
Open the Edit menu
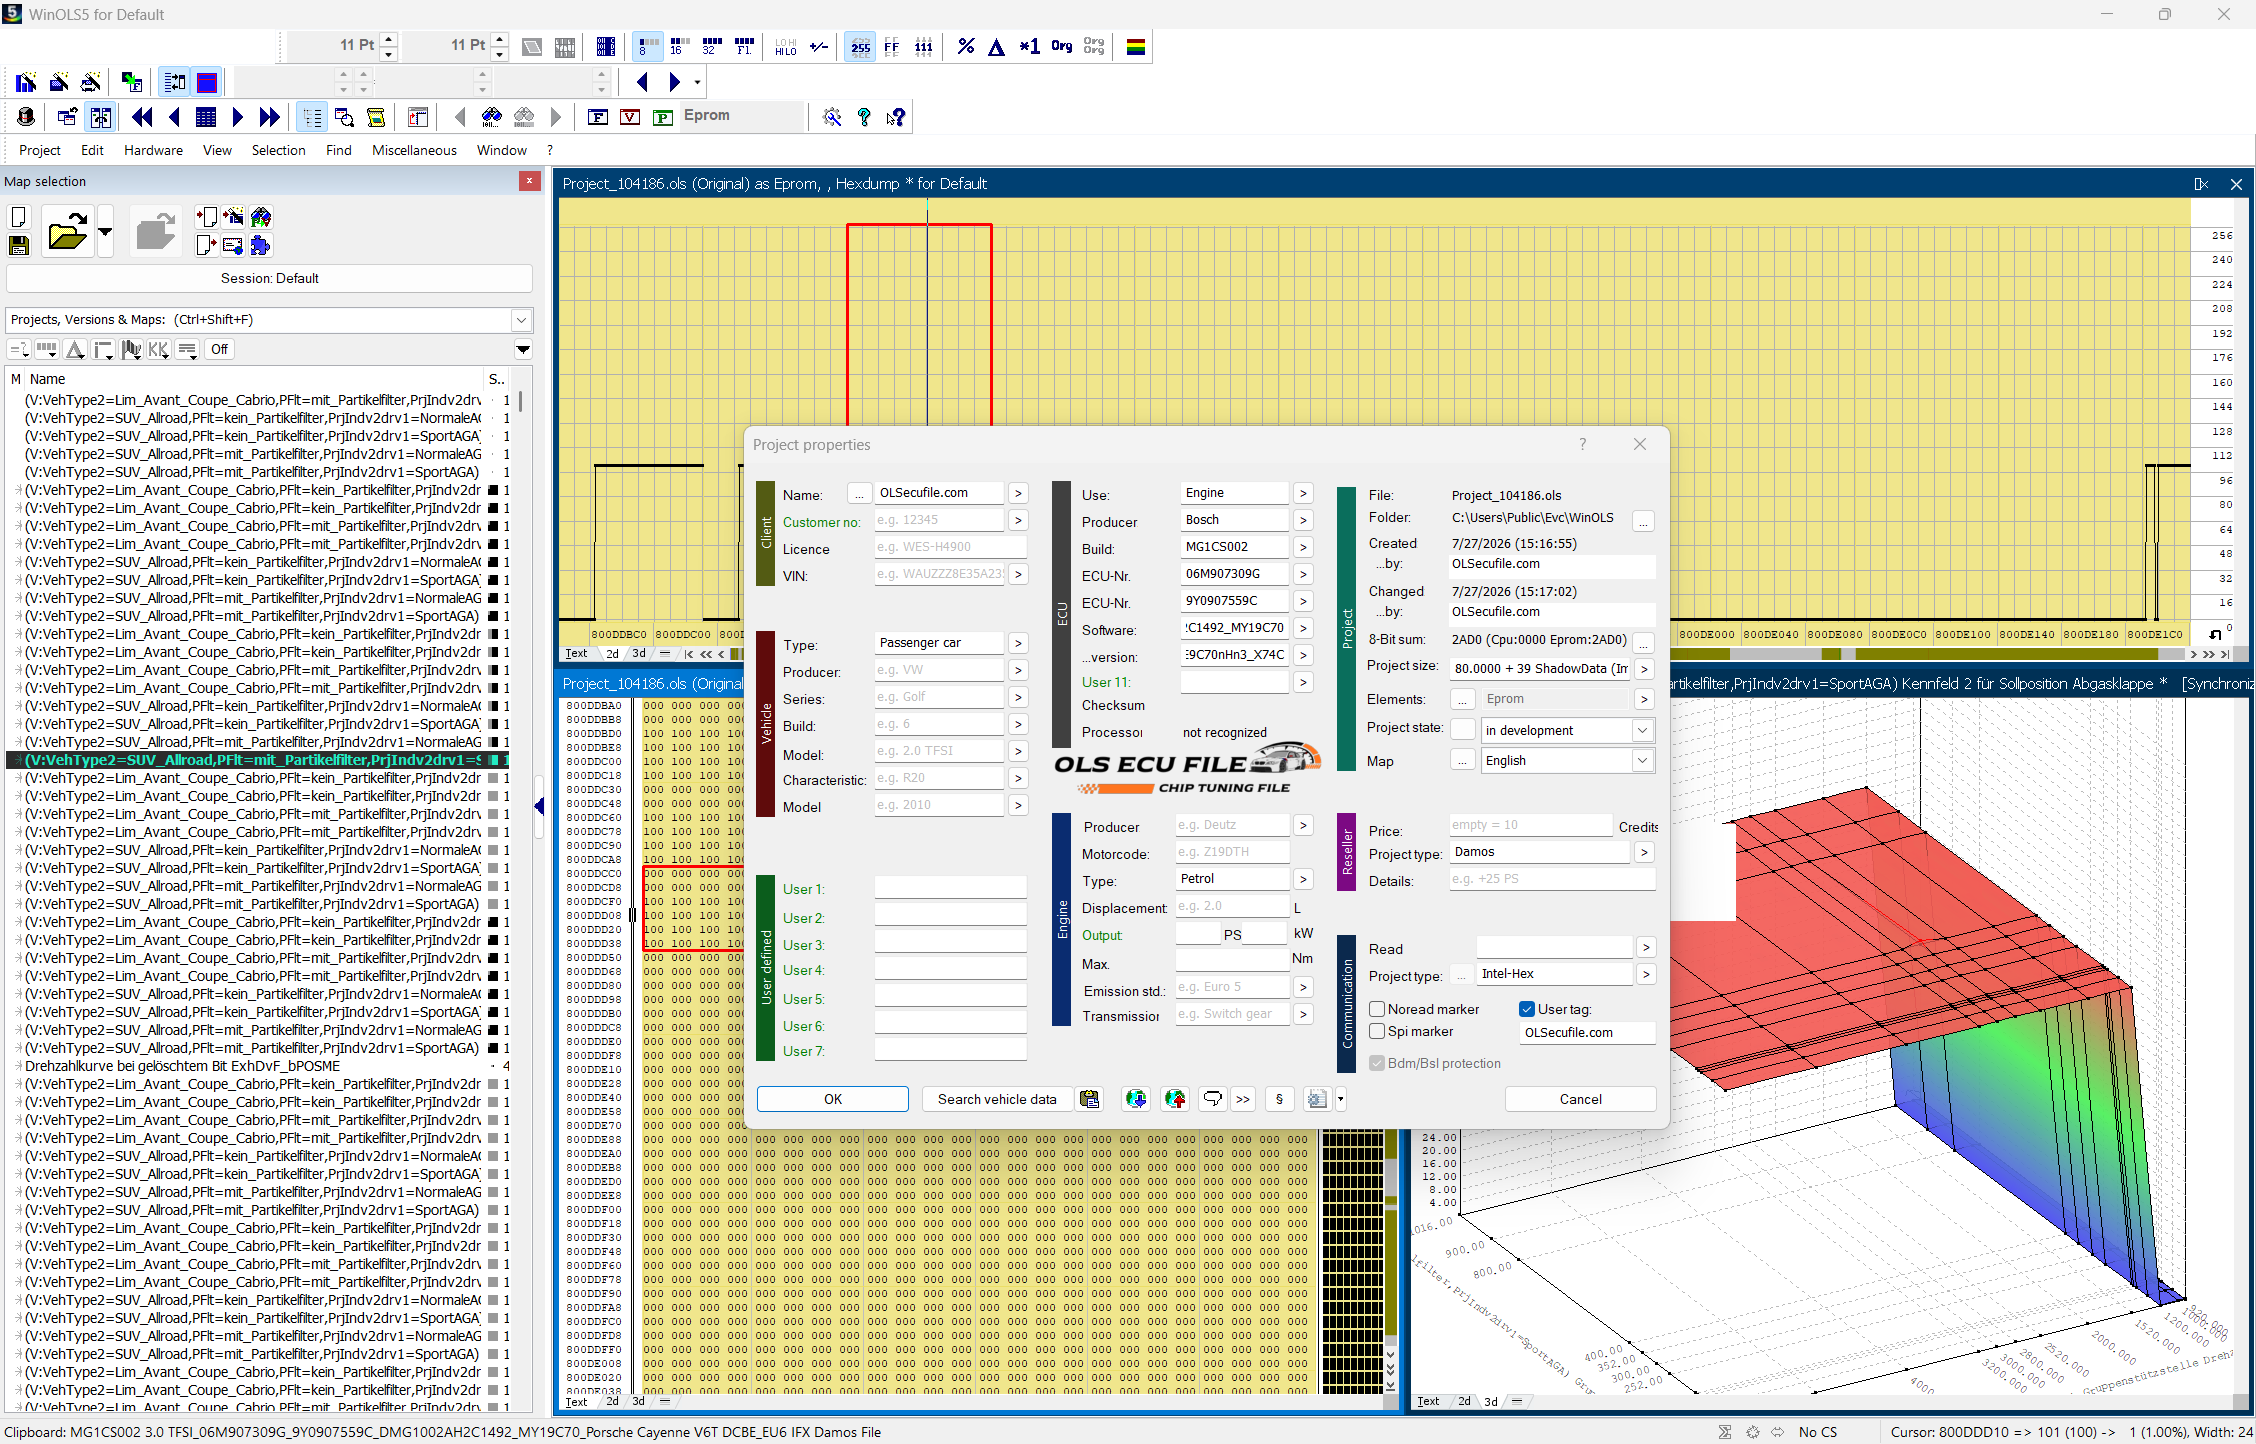[x=92, y=150]
